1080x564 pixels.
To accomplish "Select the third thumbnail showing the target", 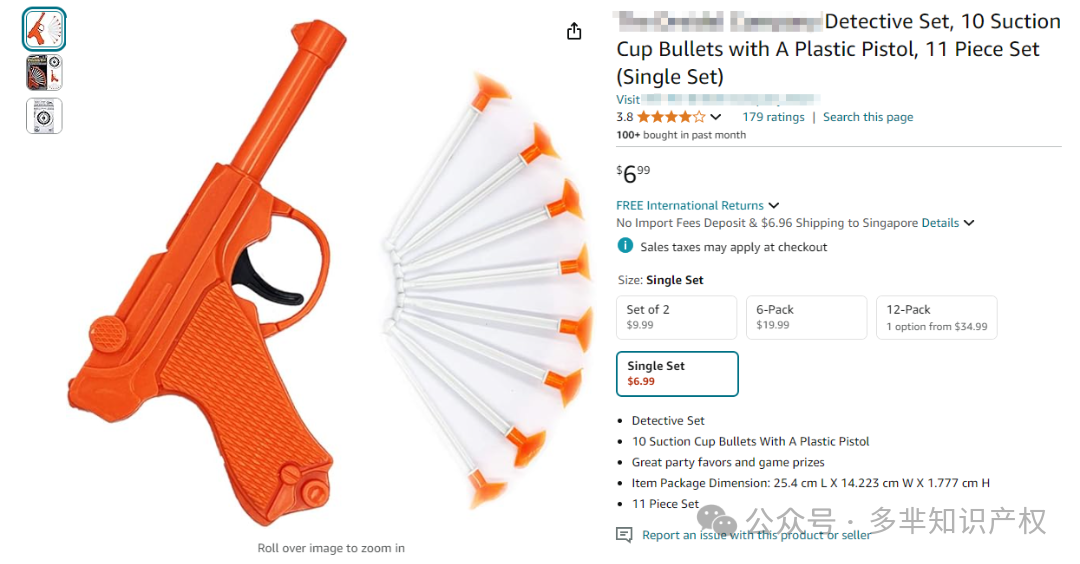I will pos(44,116).
